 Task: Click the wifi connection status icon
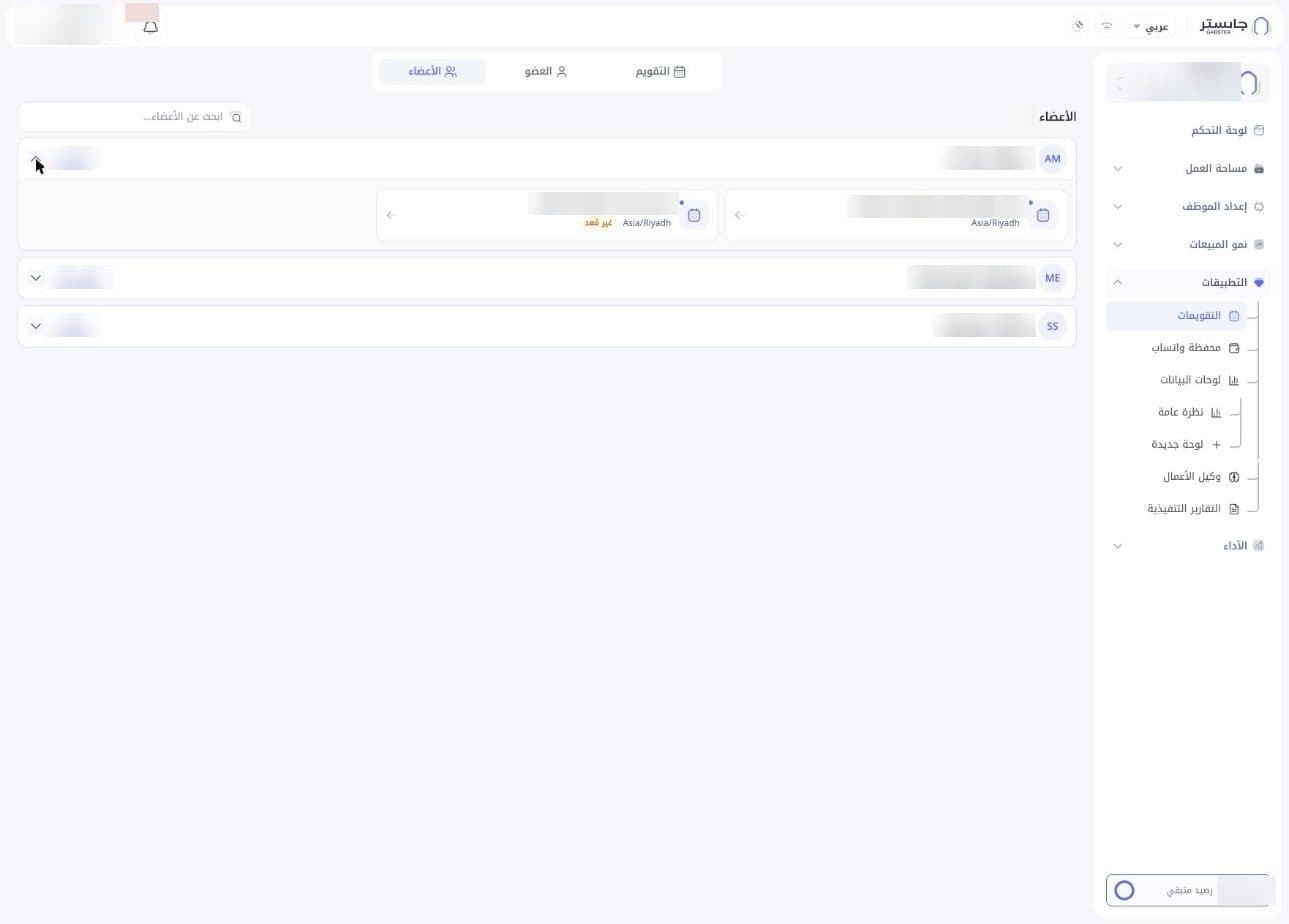click(x=1106, y=26)
